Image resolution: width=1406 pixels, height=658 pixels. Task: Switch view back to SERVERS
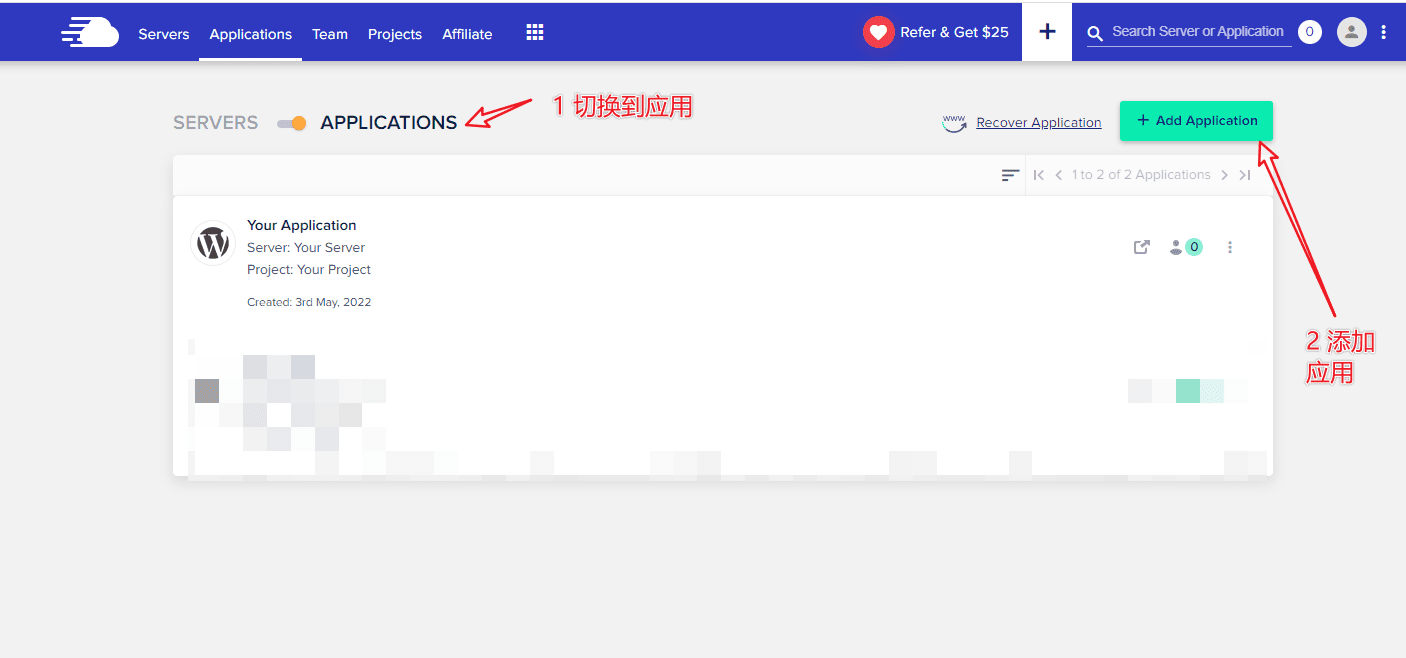click(215, 122)
